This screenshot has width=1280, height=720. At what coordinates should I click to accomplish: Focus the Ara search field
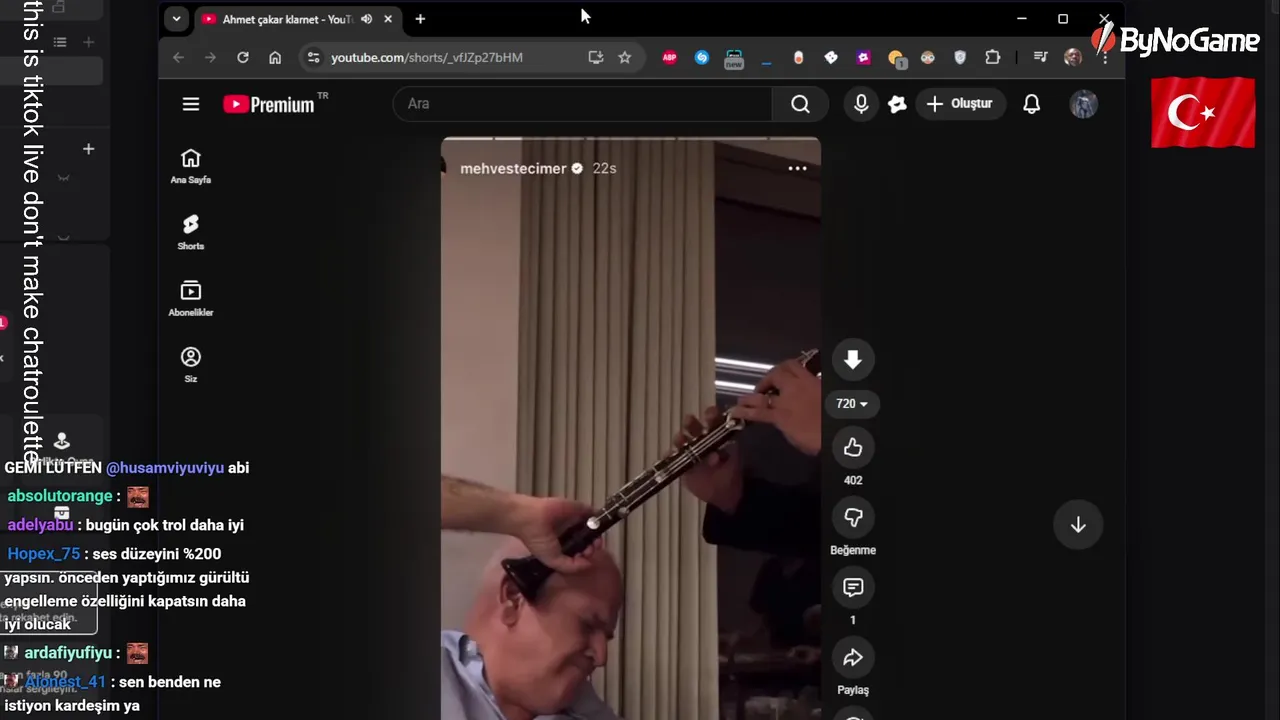583,104
